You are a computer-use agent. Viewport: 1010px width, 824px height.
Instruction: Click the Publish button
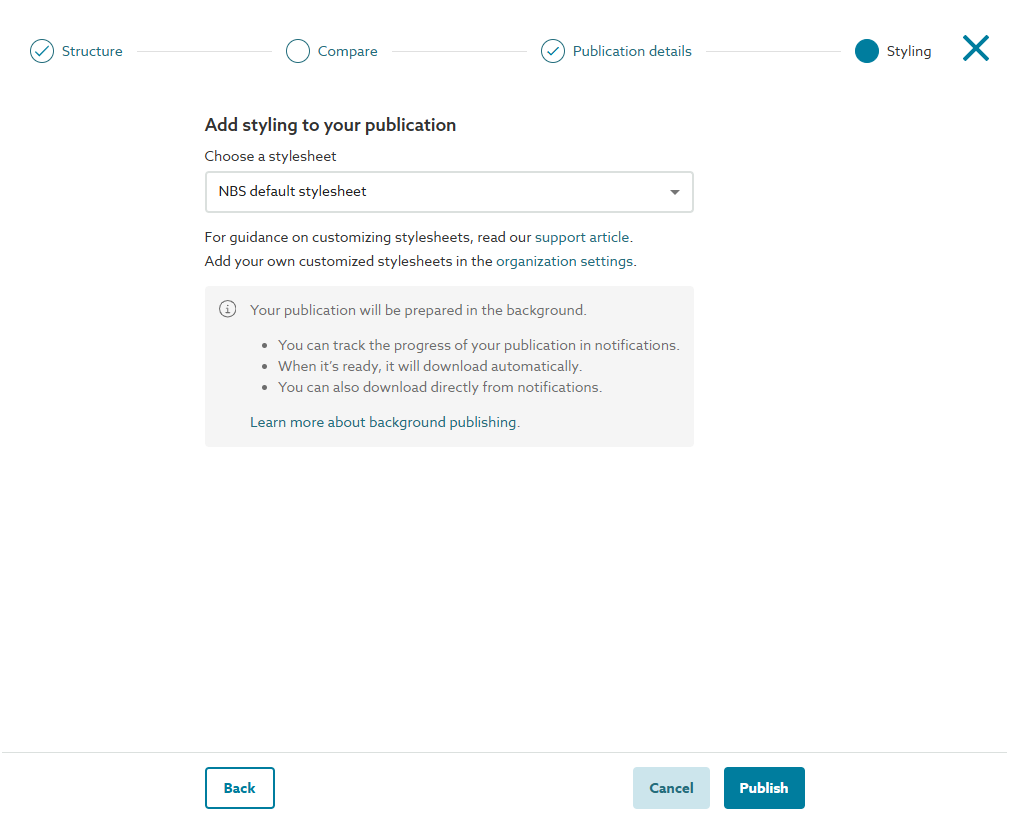point(764,788)
